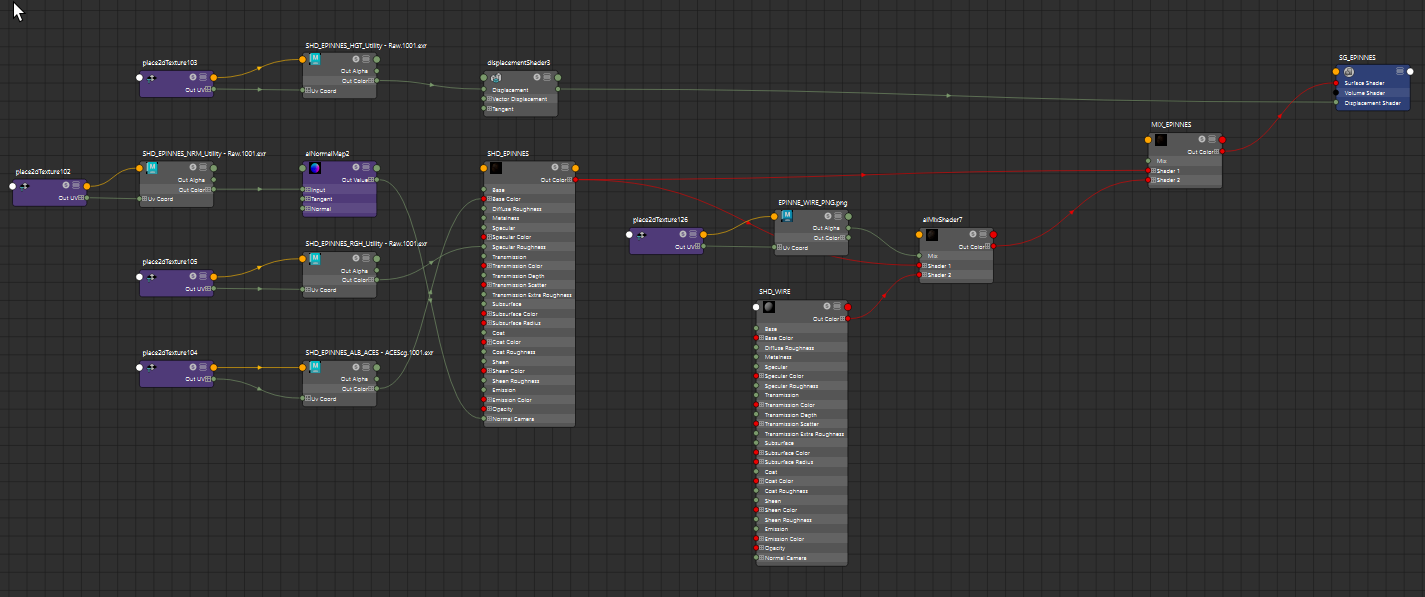Toggle view mode on SHD_EPINNES node
1425x597 pixels.
[565, 168]
